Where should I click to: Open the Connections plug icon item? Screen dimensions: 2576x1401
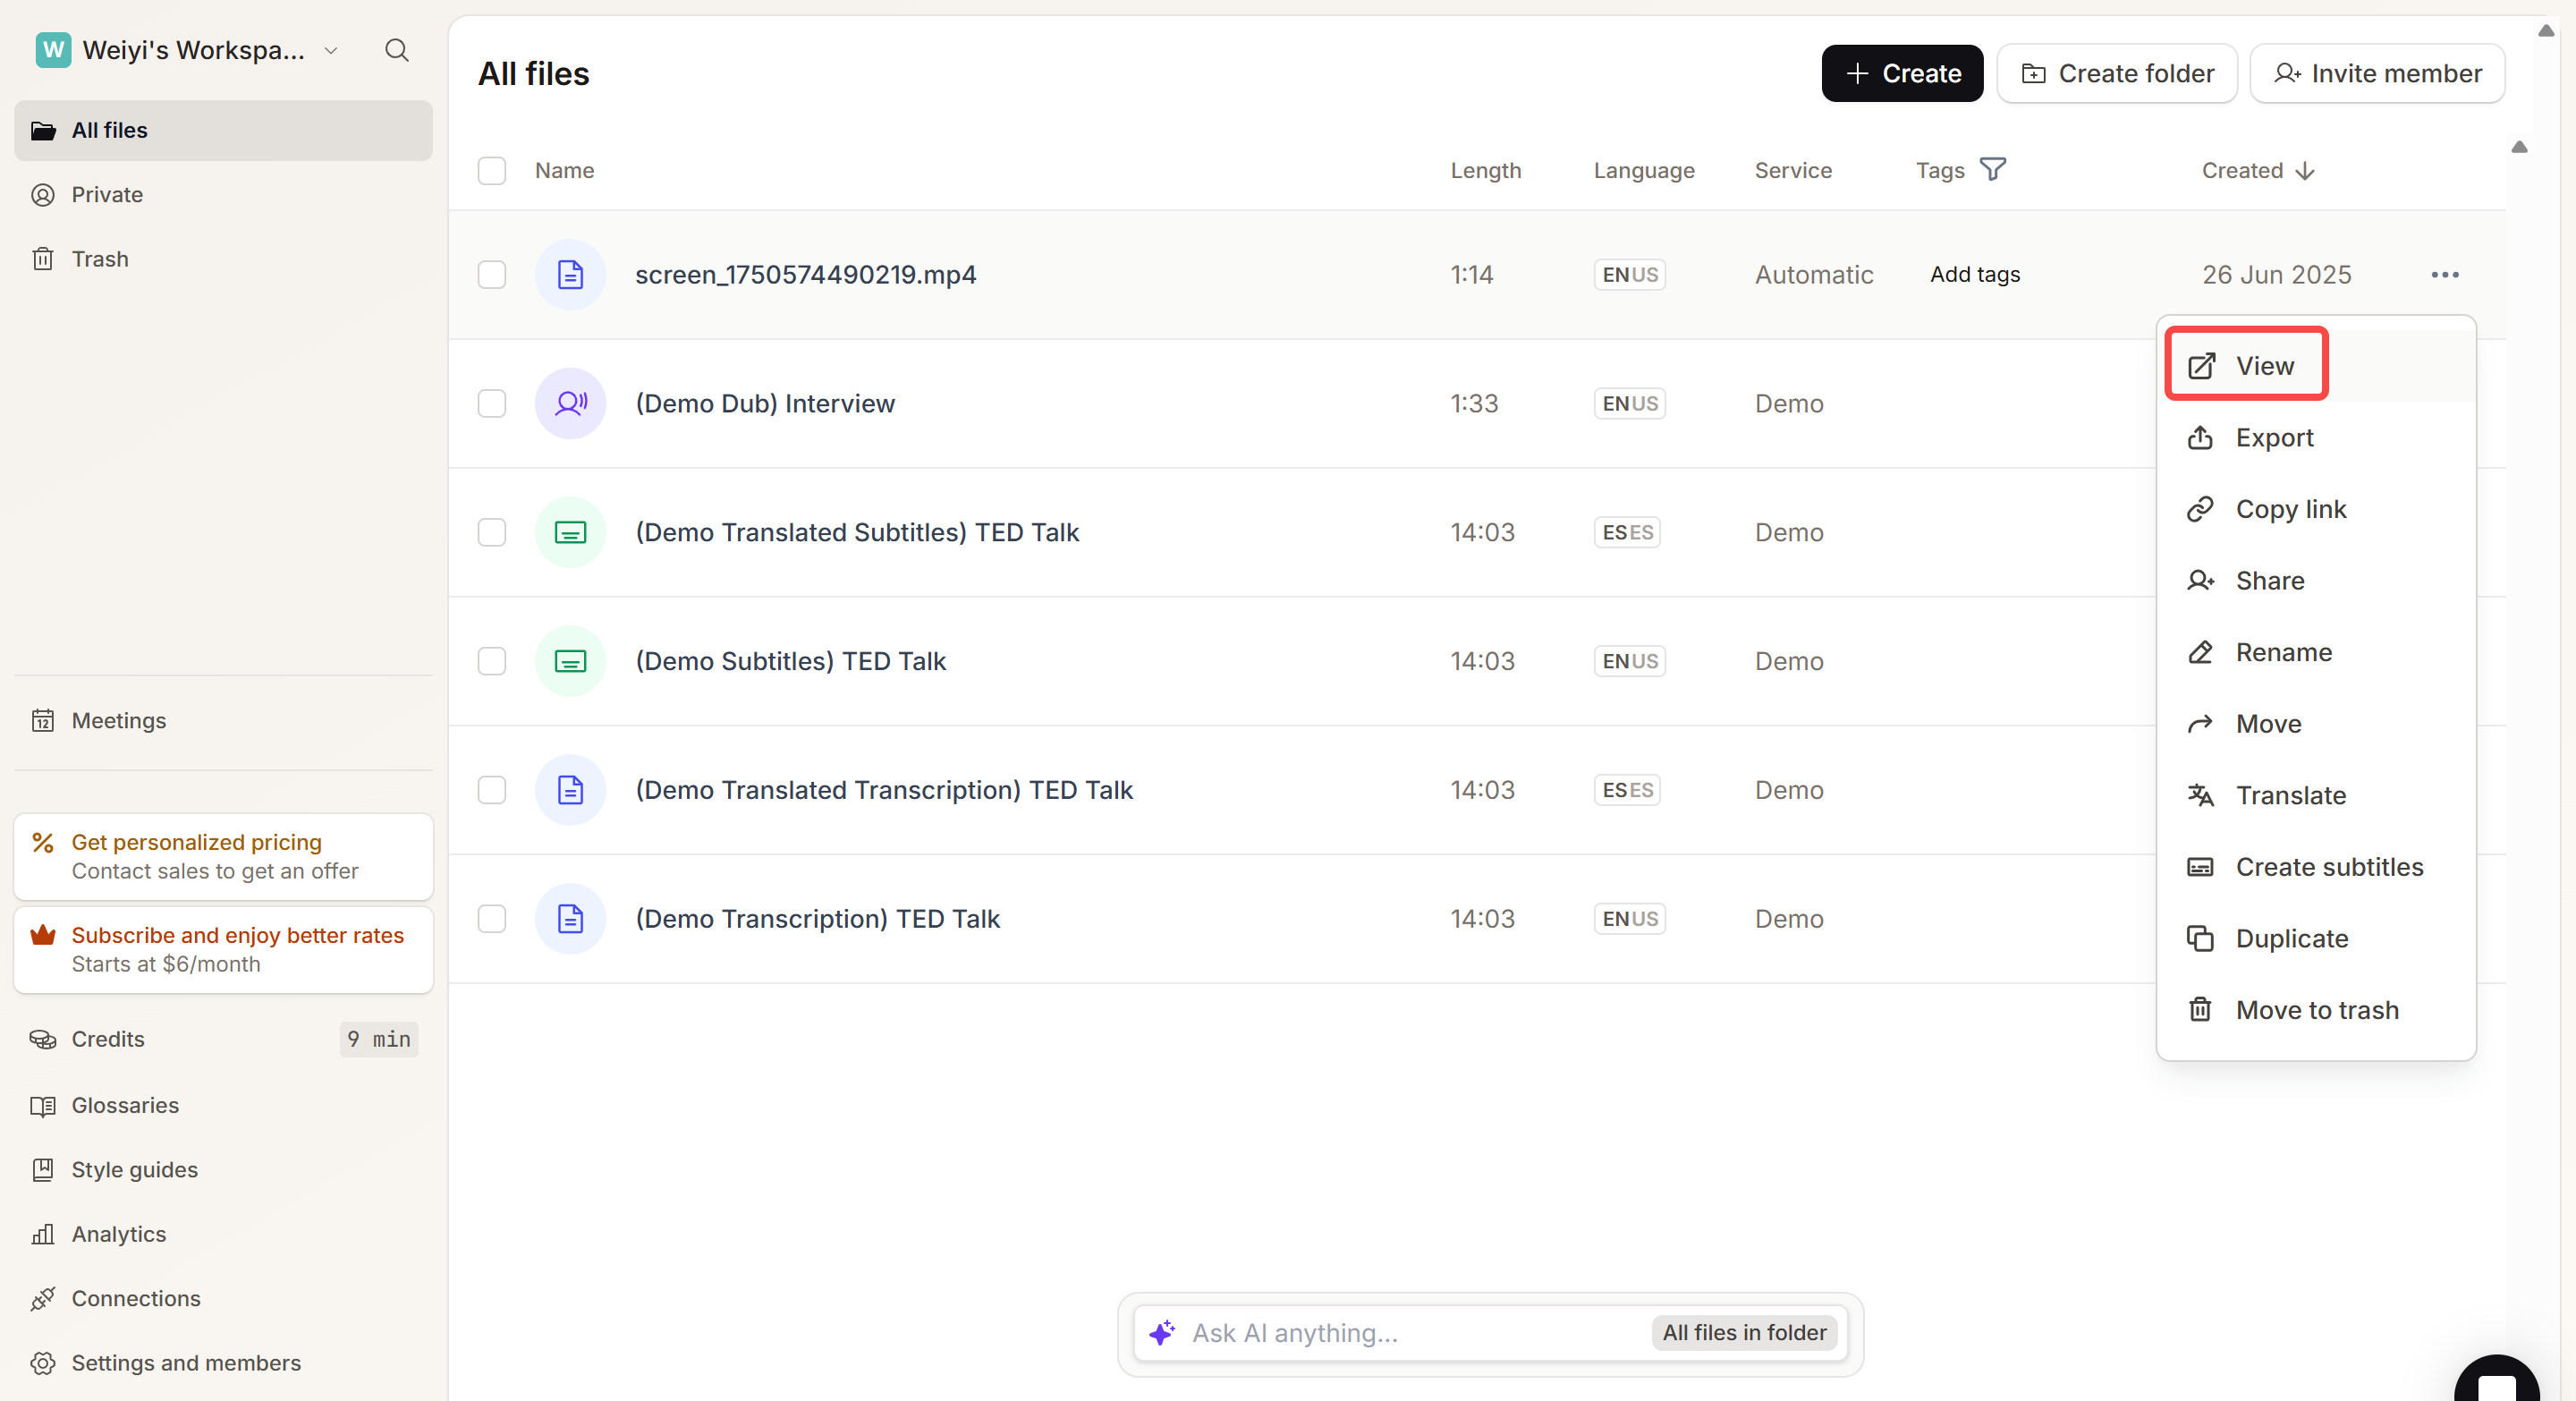click(135, 1298)
